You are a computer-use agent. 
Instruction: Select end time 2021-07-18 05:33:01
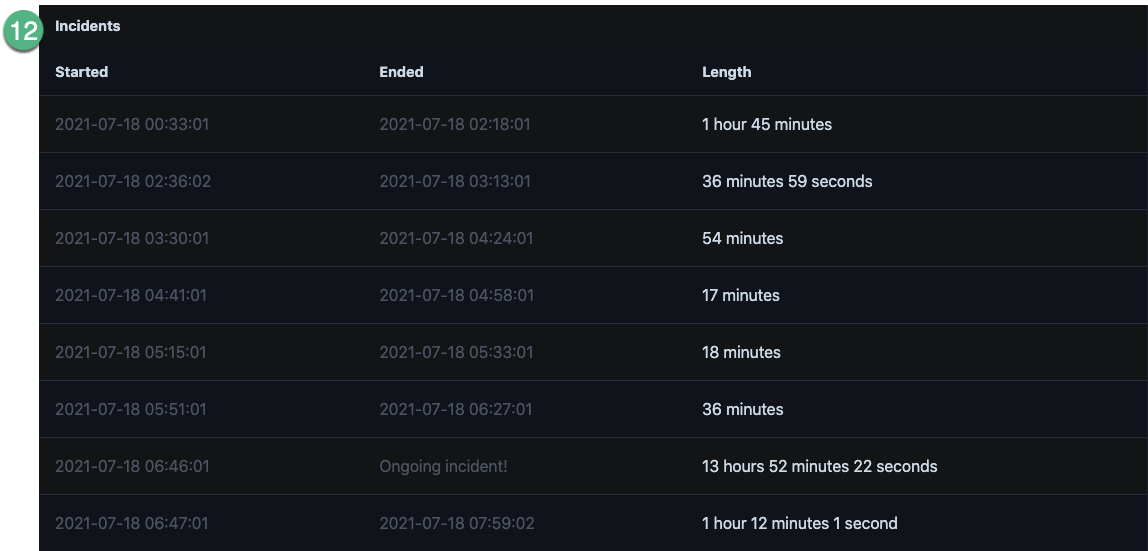pyautogui.click(x=456, y=353)
